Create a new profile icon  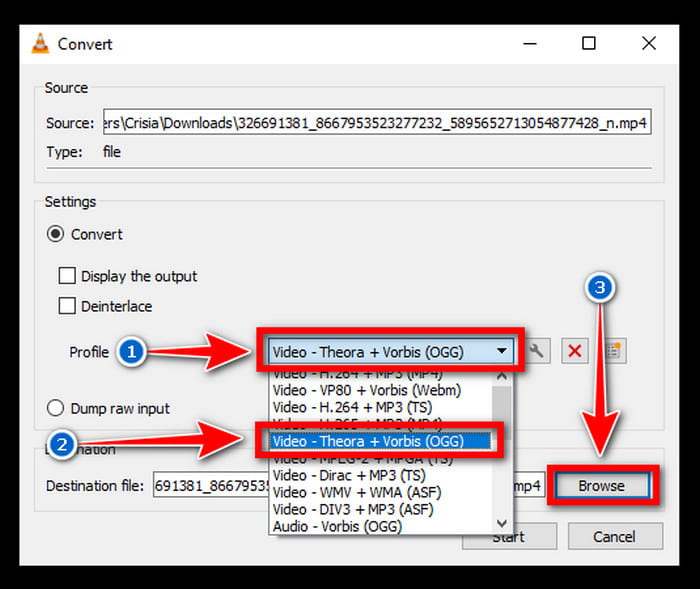tap(614, 351)
